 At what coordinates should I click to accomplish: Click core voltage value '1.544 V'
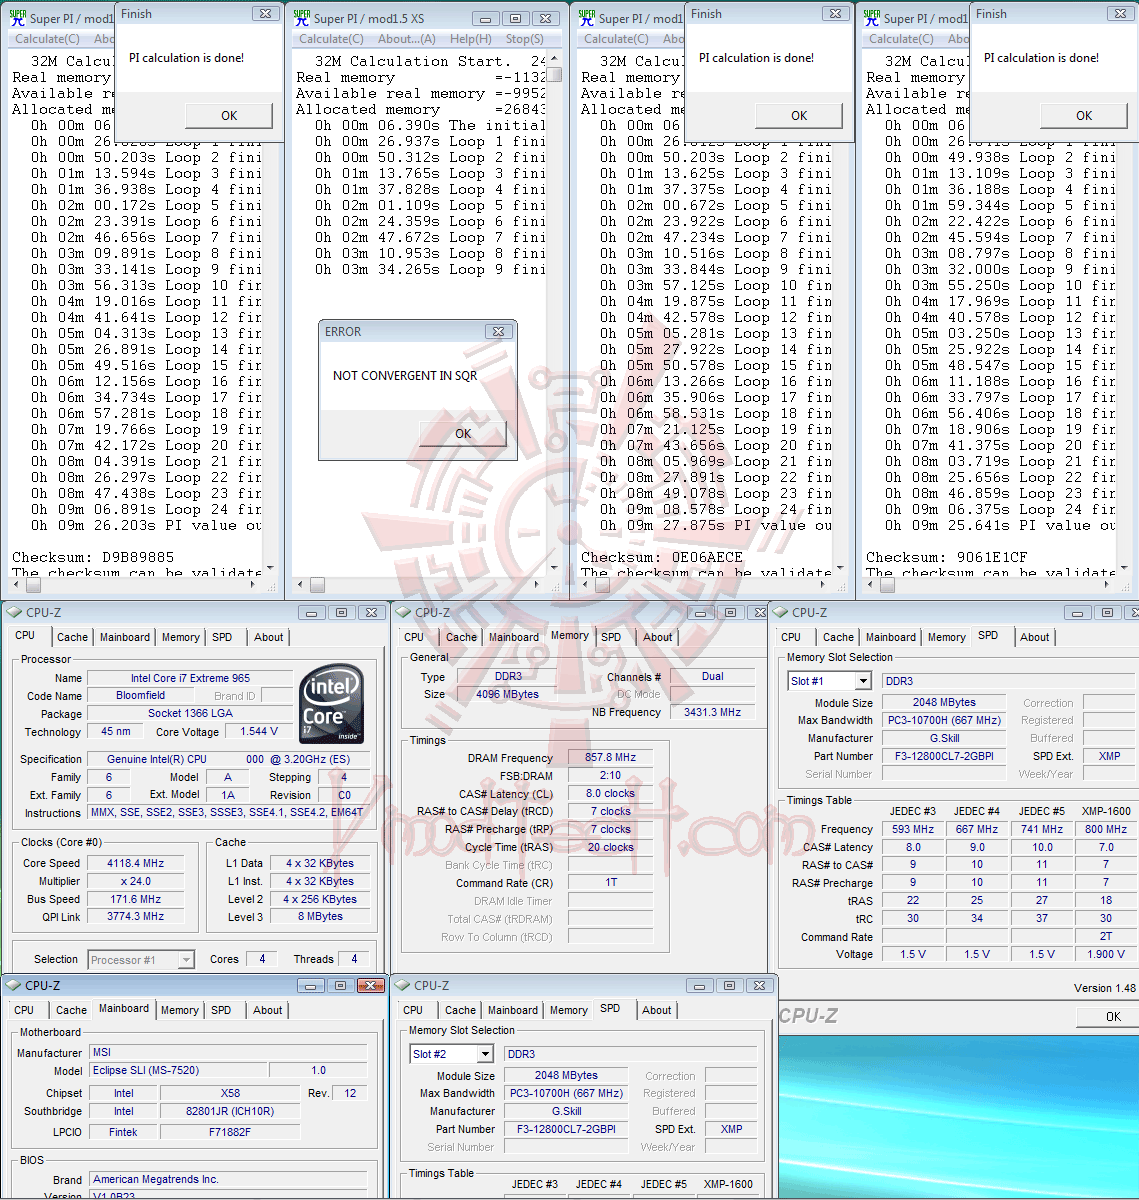click(259, 731)
